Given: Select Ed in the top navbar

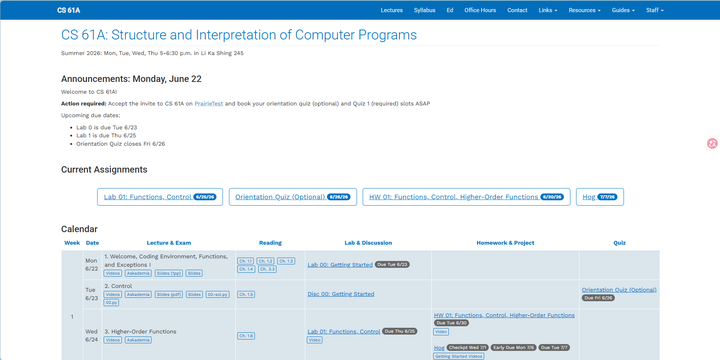Looking at the screenshot, I should pyautogui.click(x=450, y=10).
